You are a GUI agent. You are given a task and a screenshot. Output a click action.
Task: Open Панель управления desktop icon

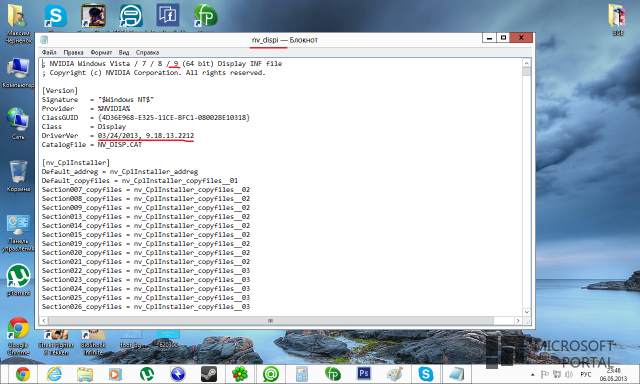[18, 233]
